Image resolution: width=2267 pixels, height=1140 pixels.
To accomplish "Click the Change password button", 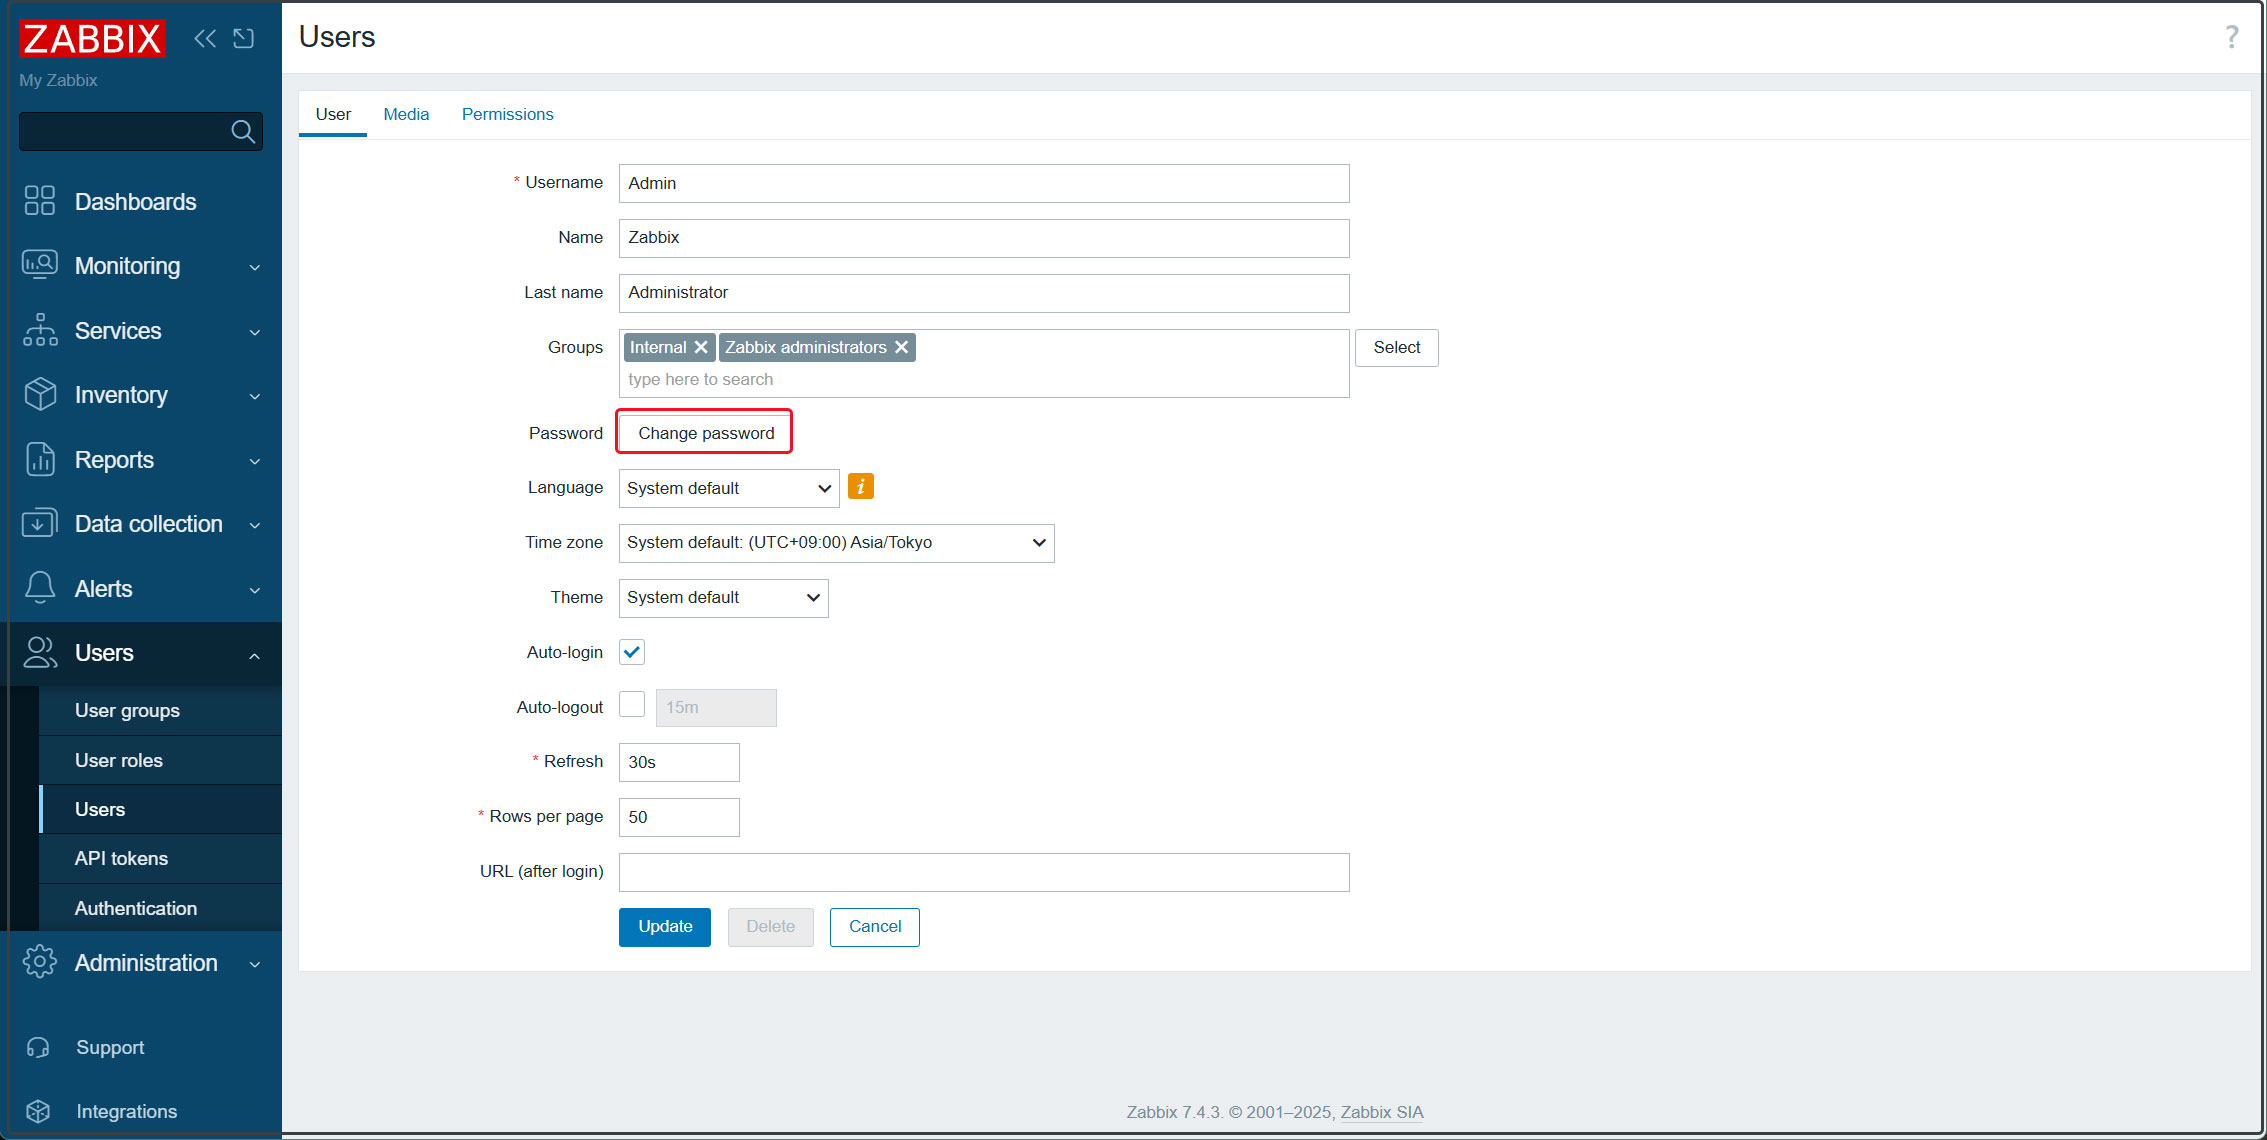I will point(705,433).
